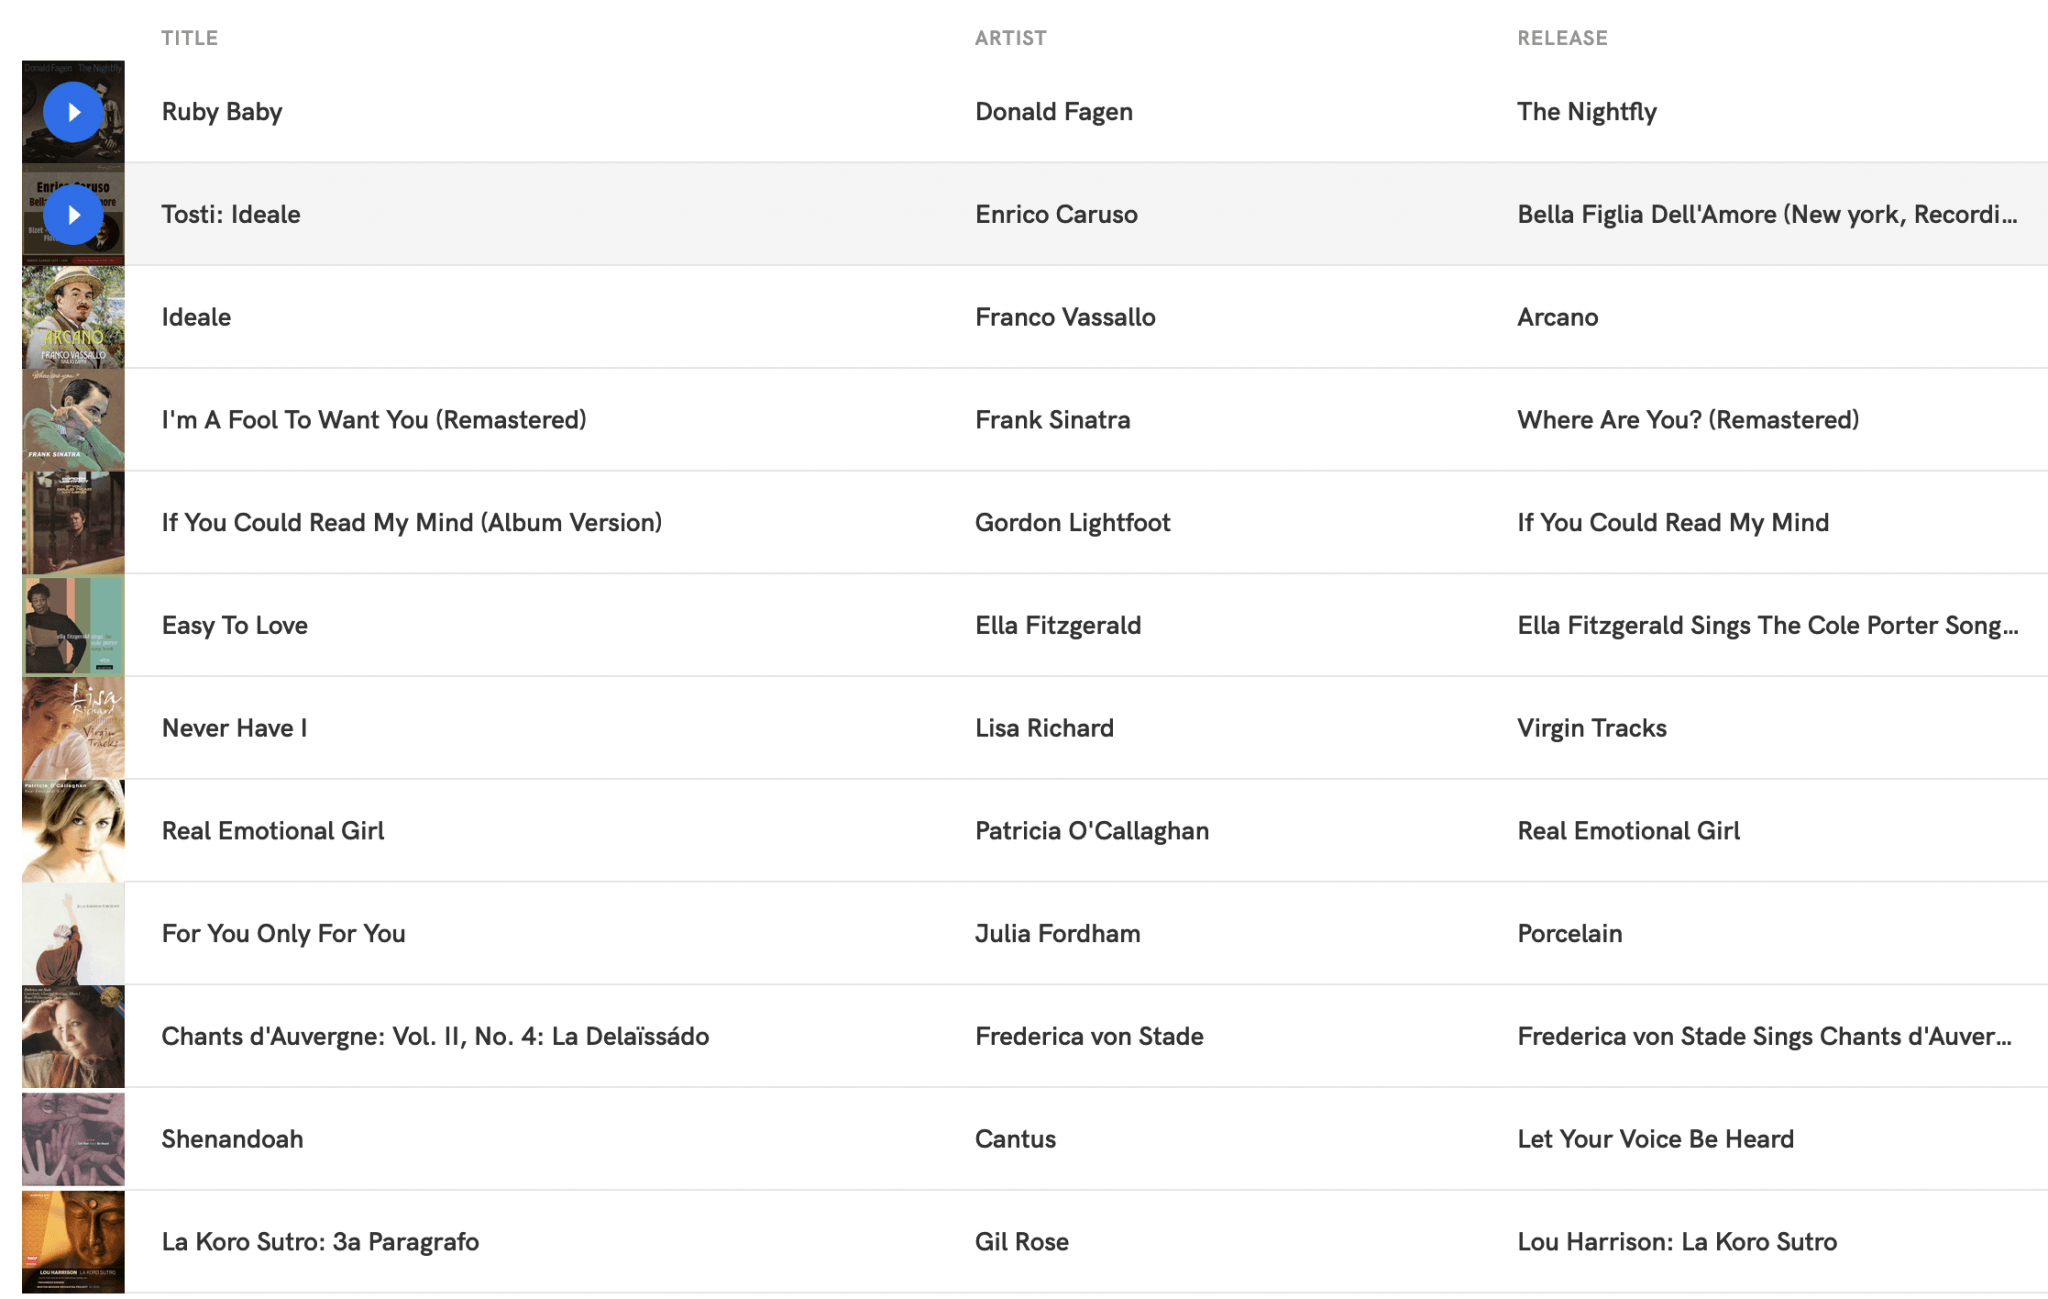The height and width of the screenshot is (1299, 2048).
Task: Open artist Patricia O'Callaghan
Action: [x=1092, y=831]
